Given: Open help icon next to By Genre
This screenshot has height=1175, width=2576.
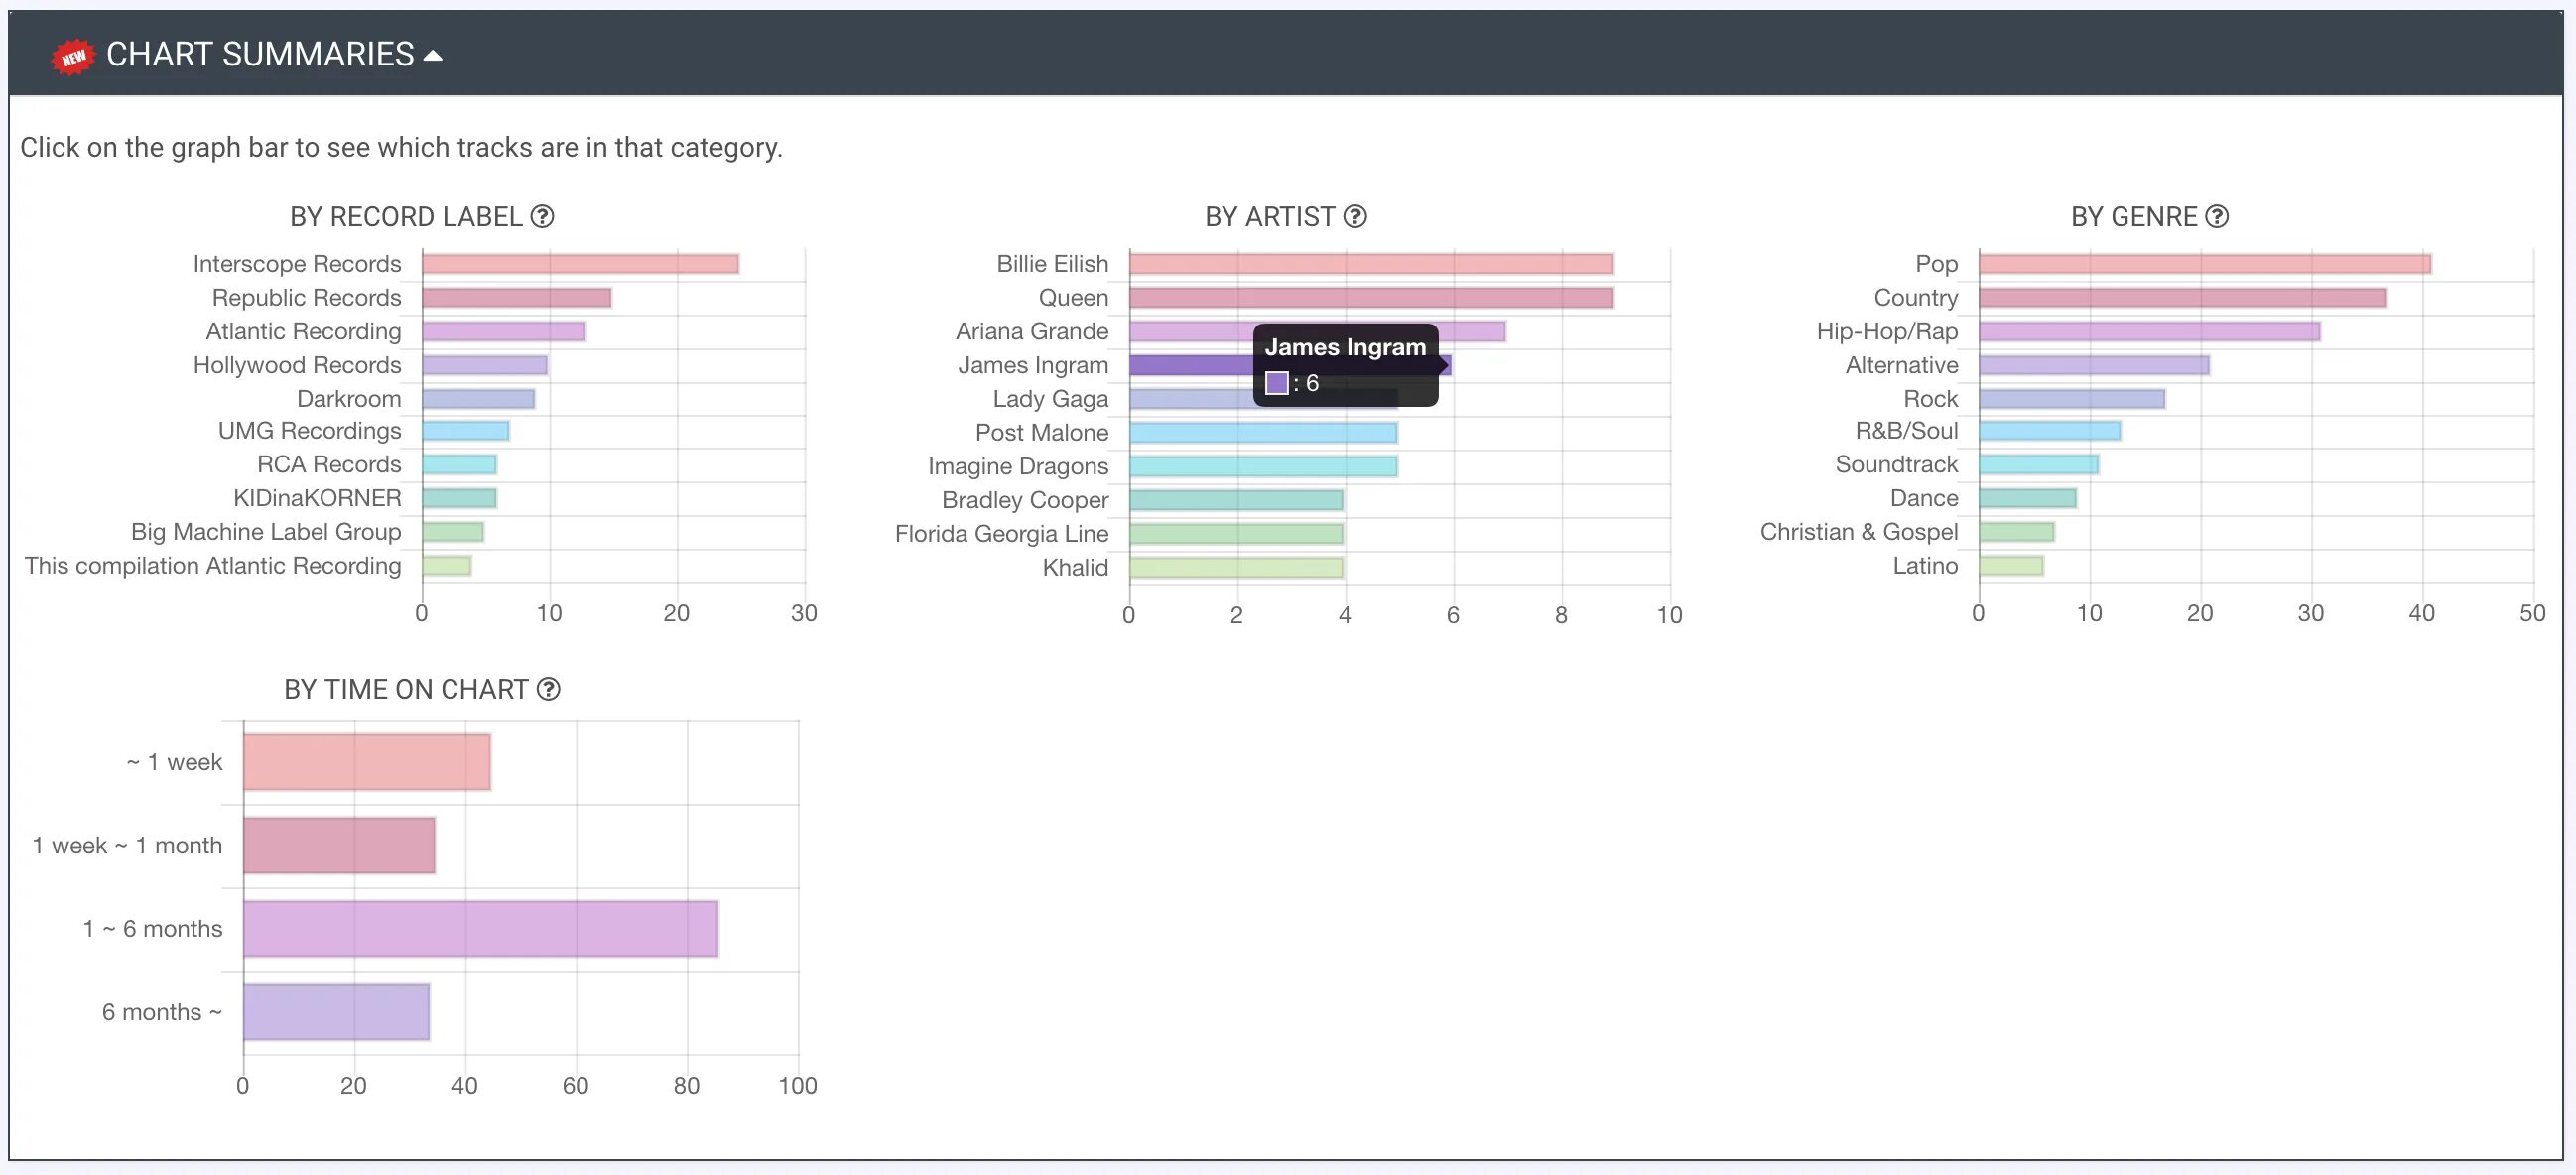Looking at the screenshot, I should point(2217,217).
